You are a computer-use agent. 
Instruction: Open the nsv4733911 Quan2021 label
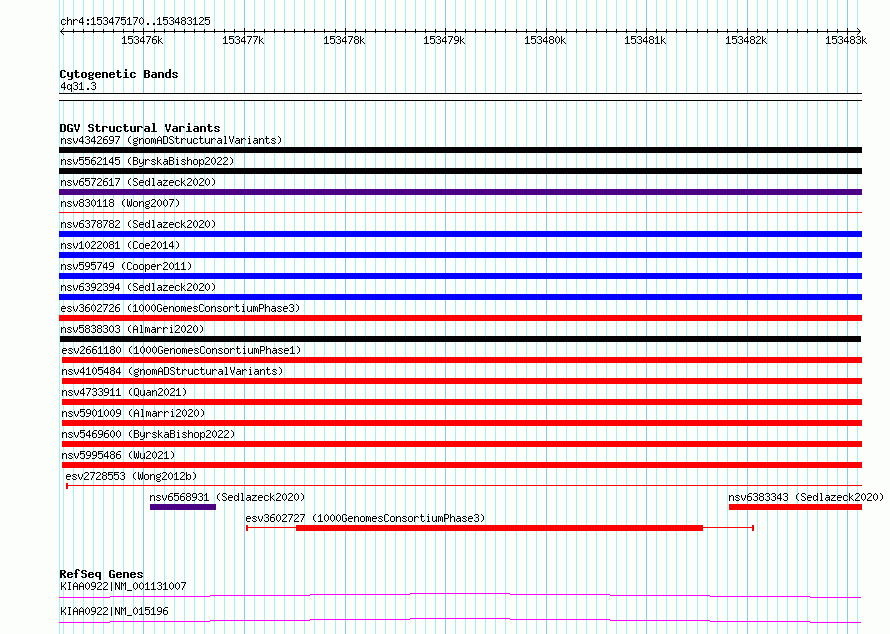(x=124, y=392)
